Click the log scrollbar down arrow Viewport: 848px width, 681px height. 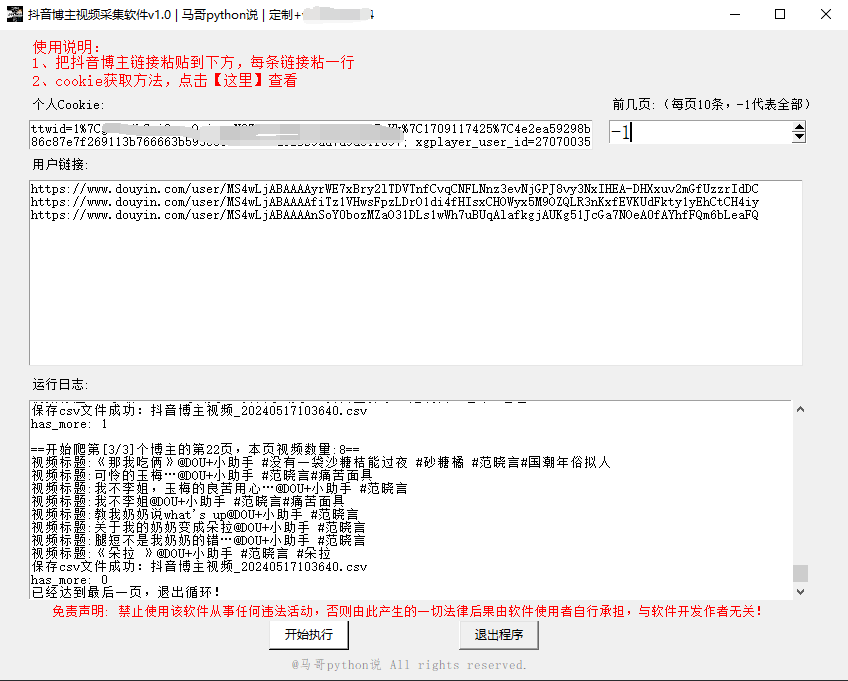point(799,592)
